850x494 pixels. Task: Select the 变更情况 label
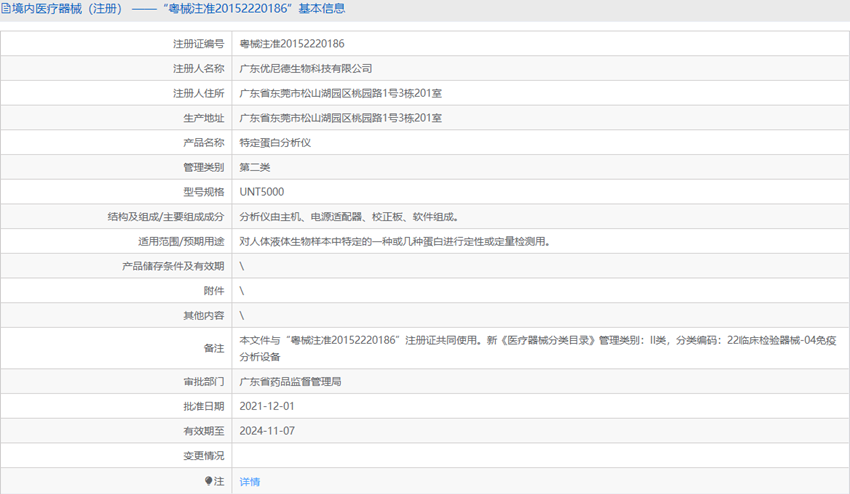pyautogui.click(x=203, y=455)
